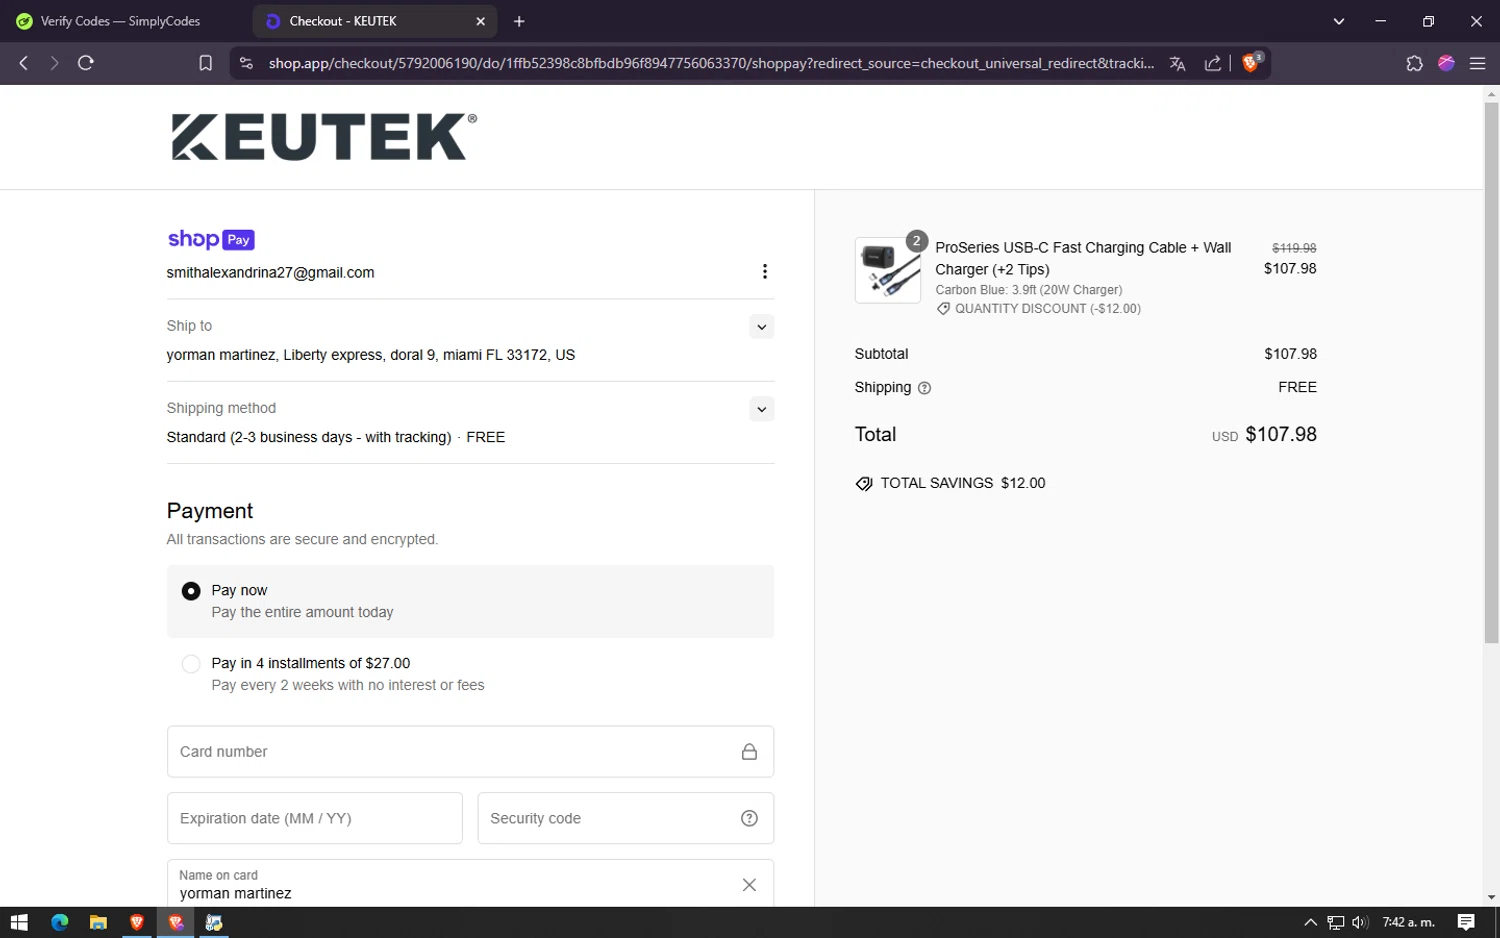Click the Name on card field

pyautogui.click(x=470, y=884)
